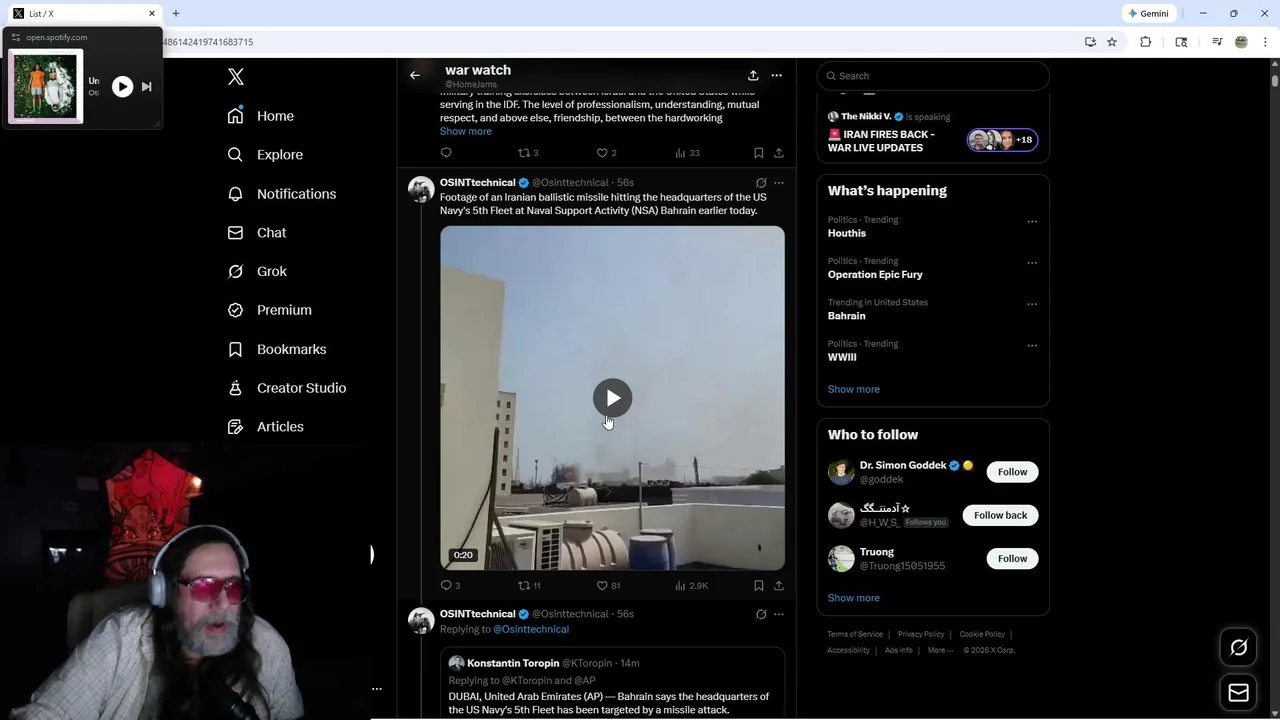Open more options on OSINTtechnical reply post
Viewport: 1280px width, 720px height.
(x=779, y=614)
